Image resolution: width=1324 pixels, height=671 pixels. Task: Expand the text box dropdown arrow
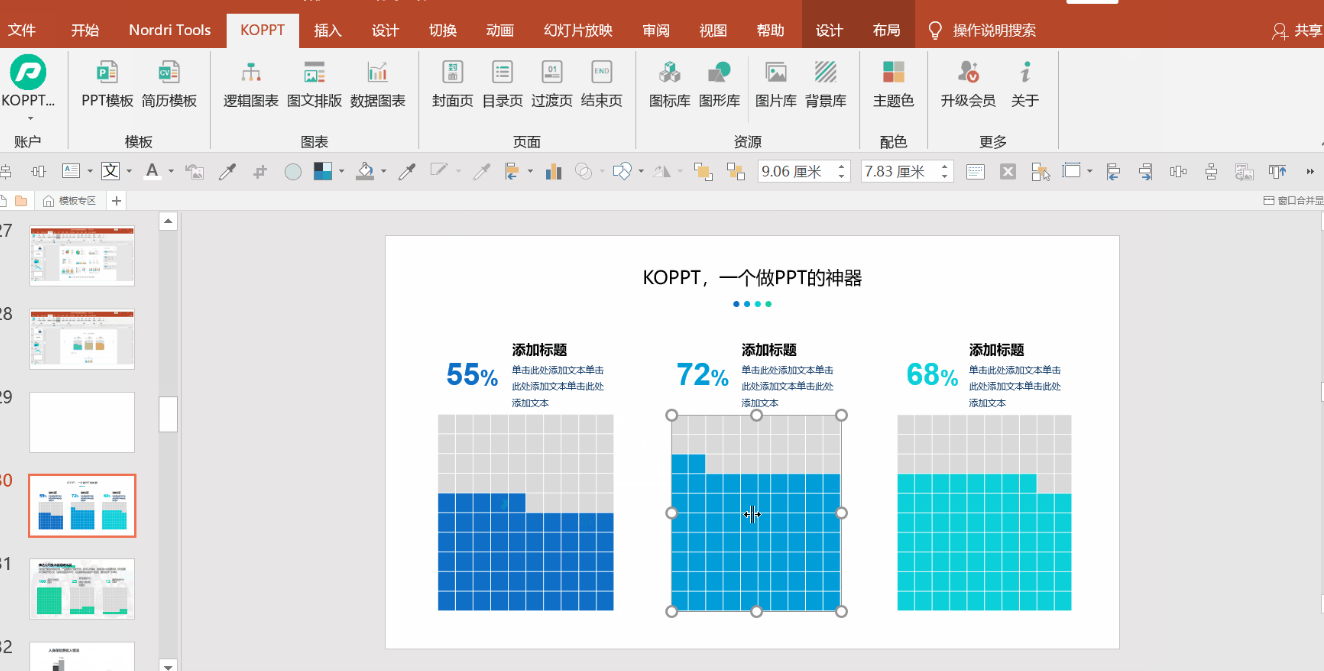click(90, 171)
